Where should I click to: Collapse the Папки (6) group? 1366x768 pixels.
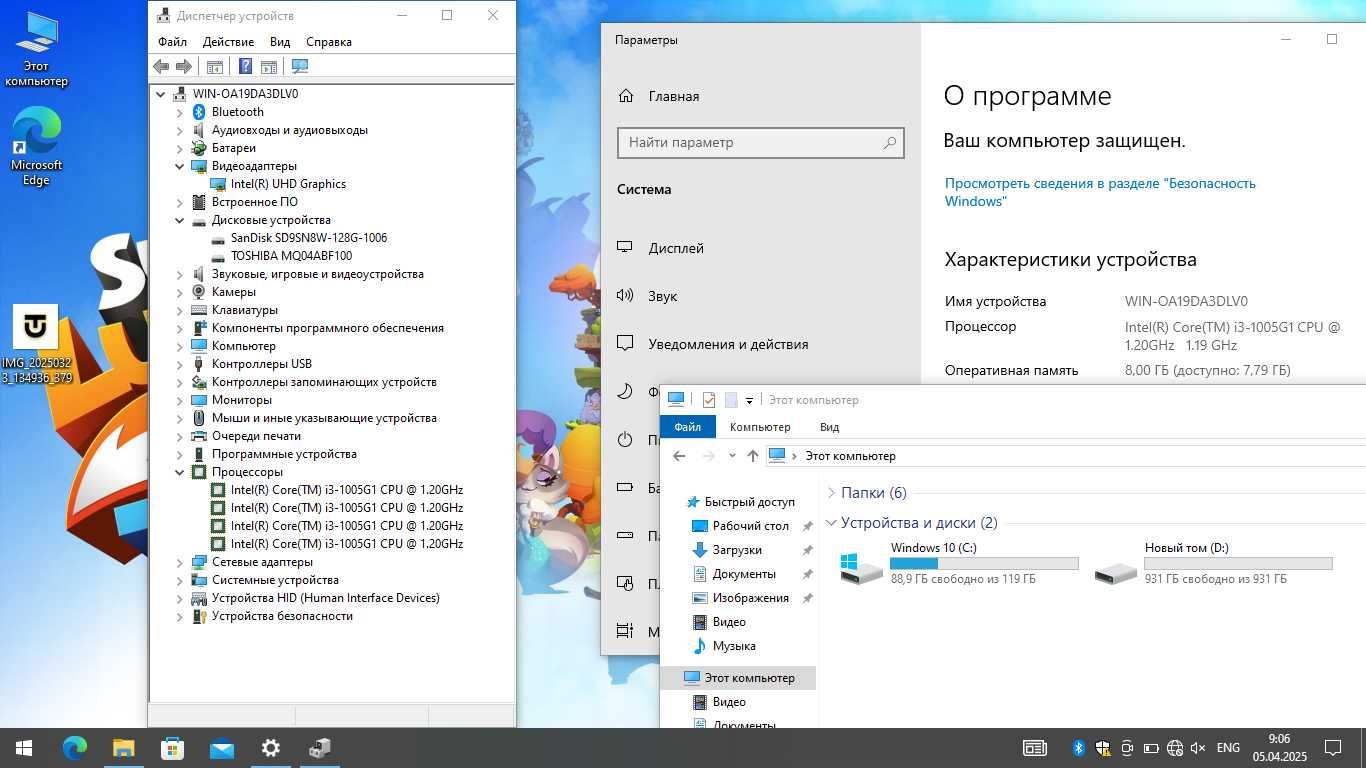tap(831, 493)
